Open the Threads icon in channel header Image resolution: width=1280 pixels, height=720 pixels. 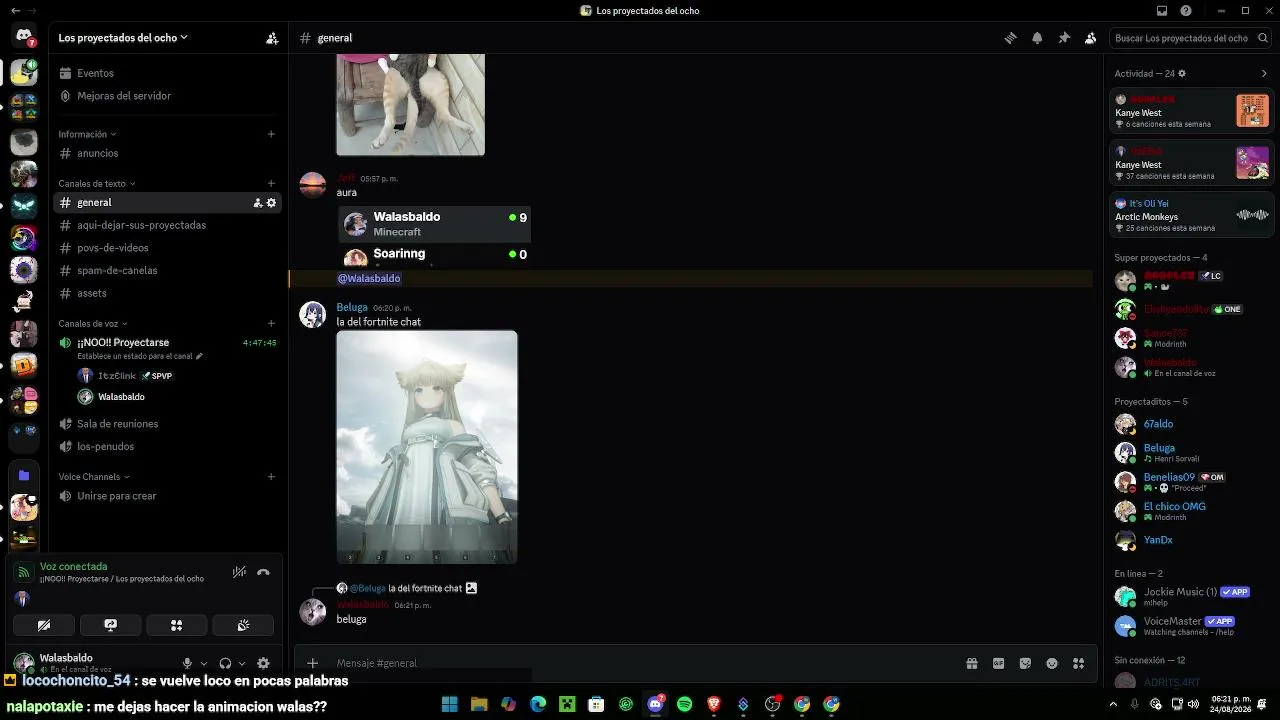pyautogui.click(x=1011, y=38)
